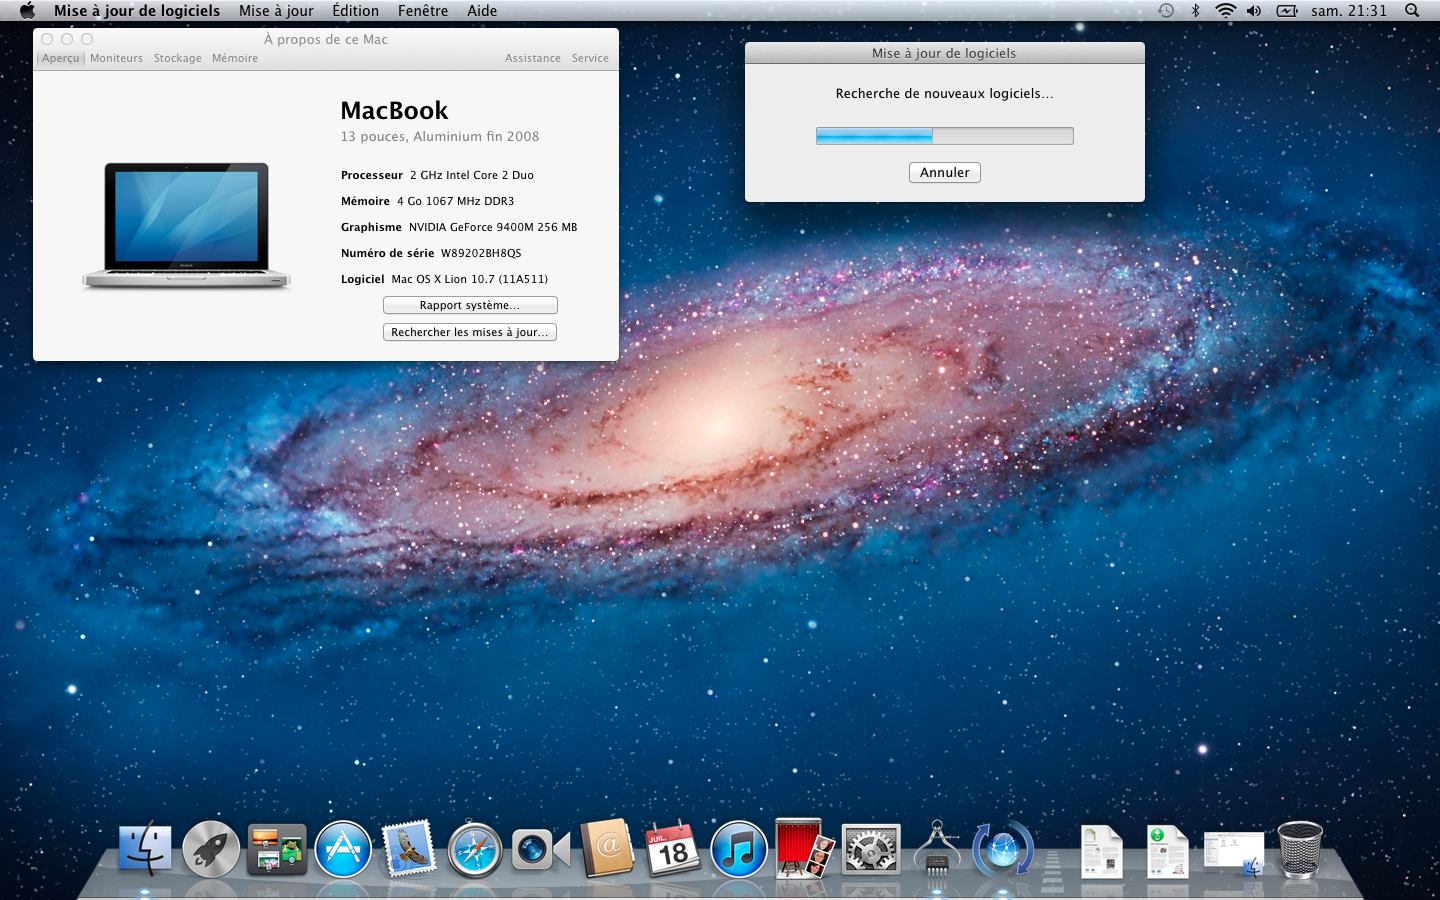Click Annuler in software update dialog

tap(945, 172)
